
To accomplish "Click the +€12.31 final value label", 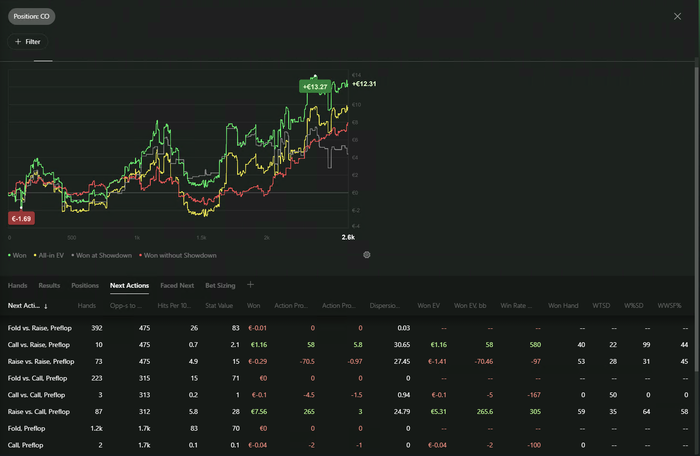I will pos(364,84).
